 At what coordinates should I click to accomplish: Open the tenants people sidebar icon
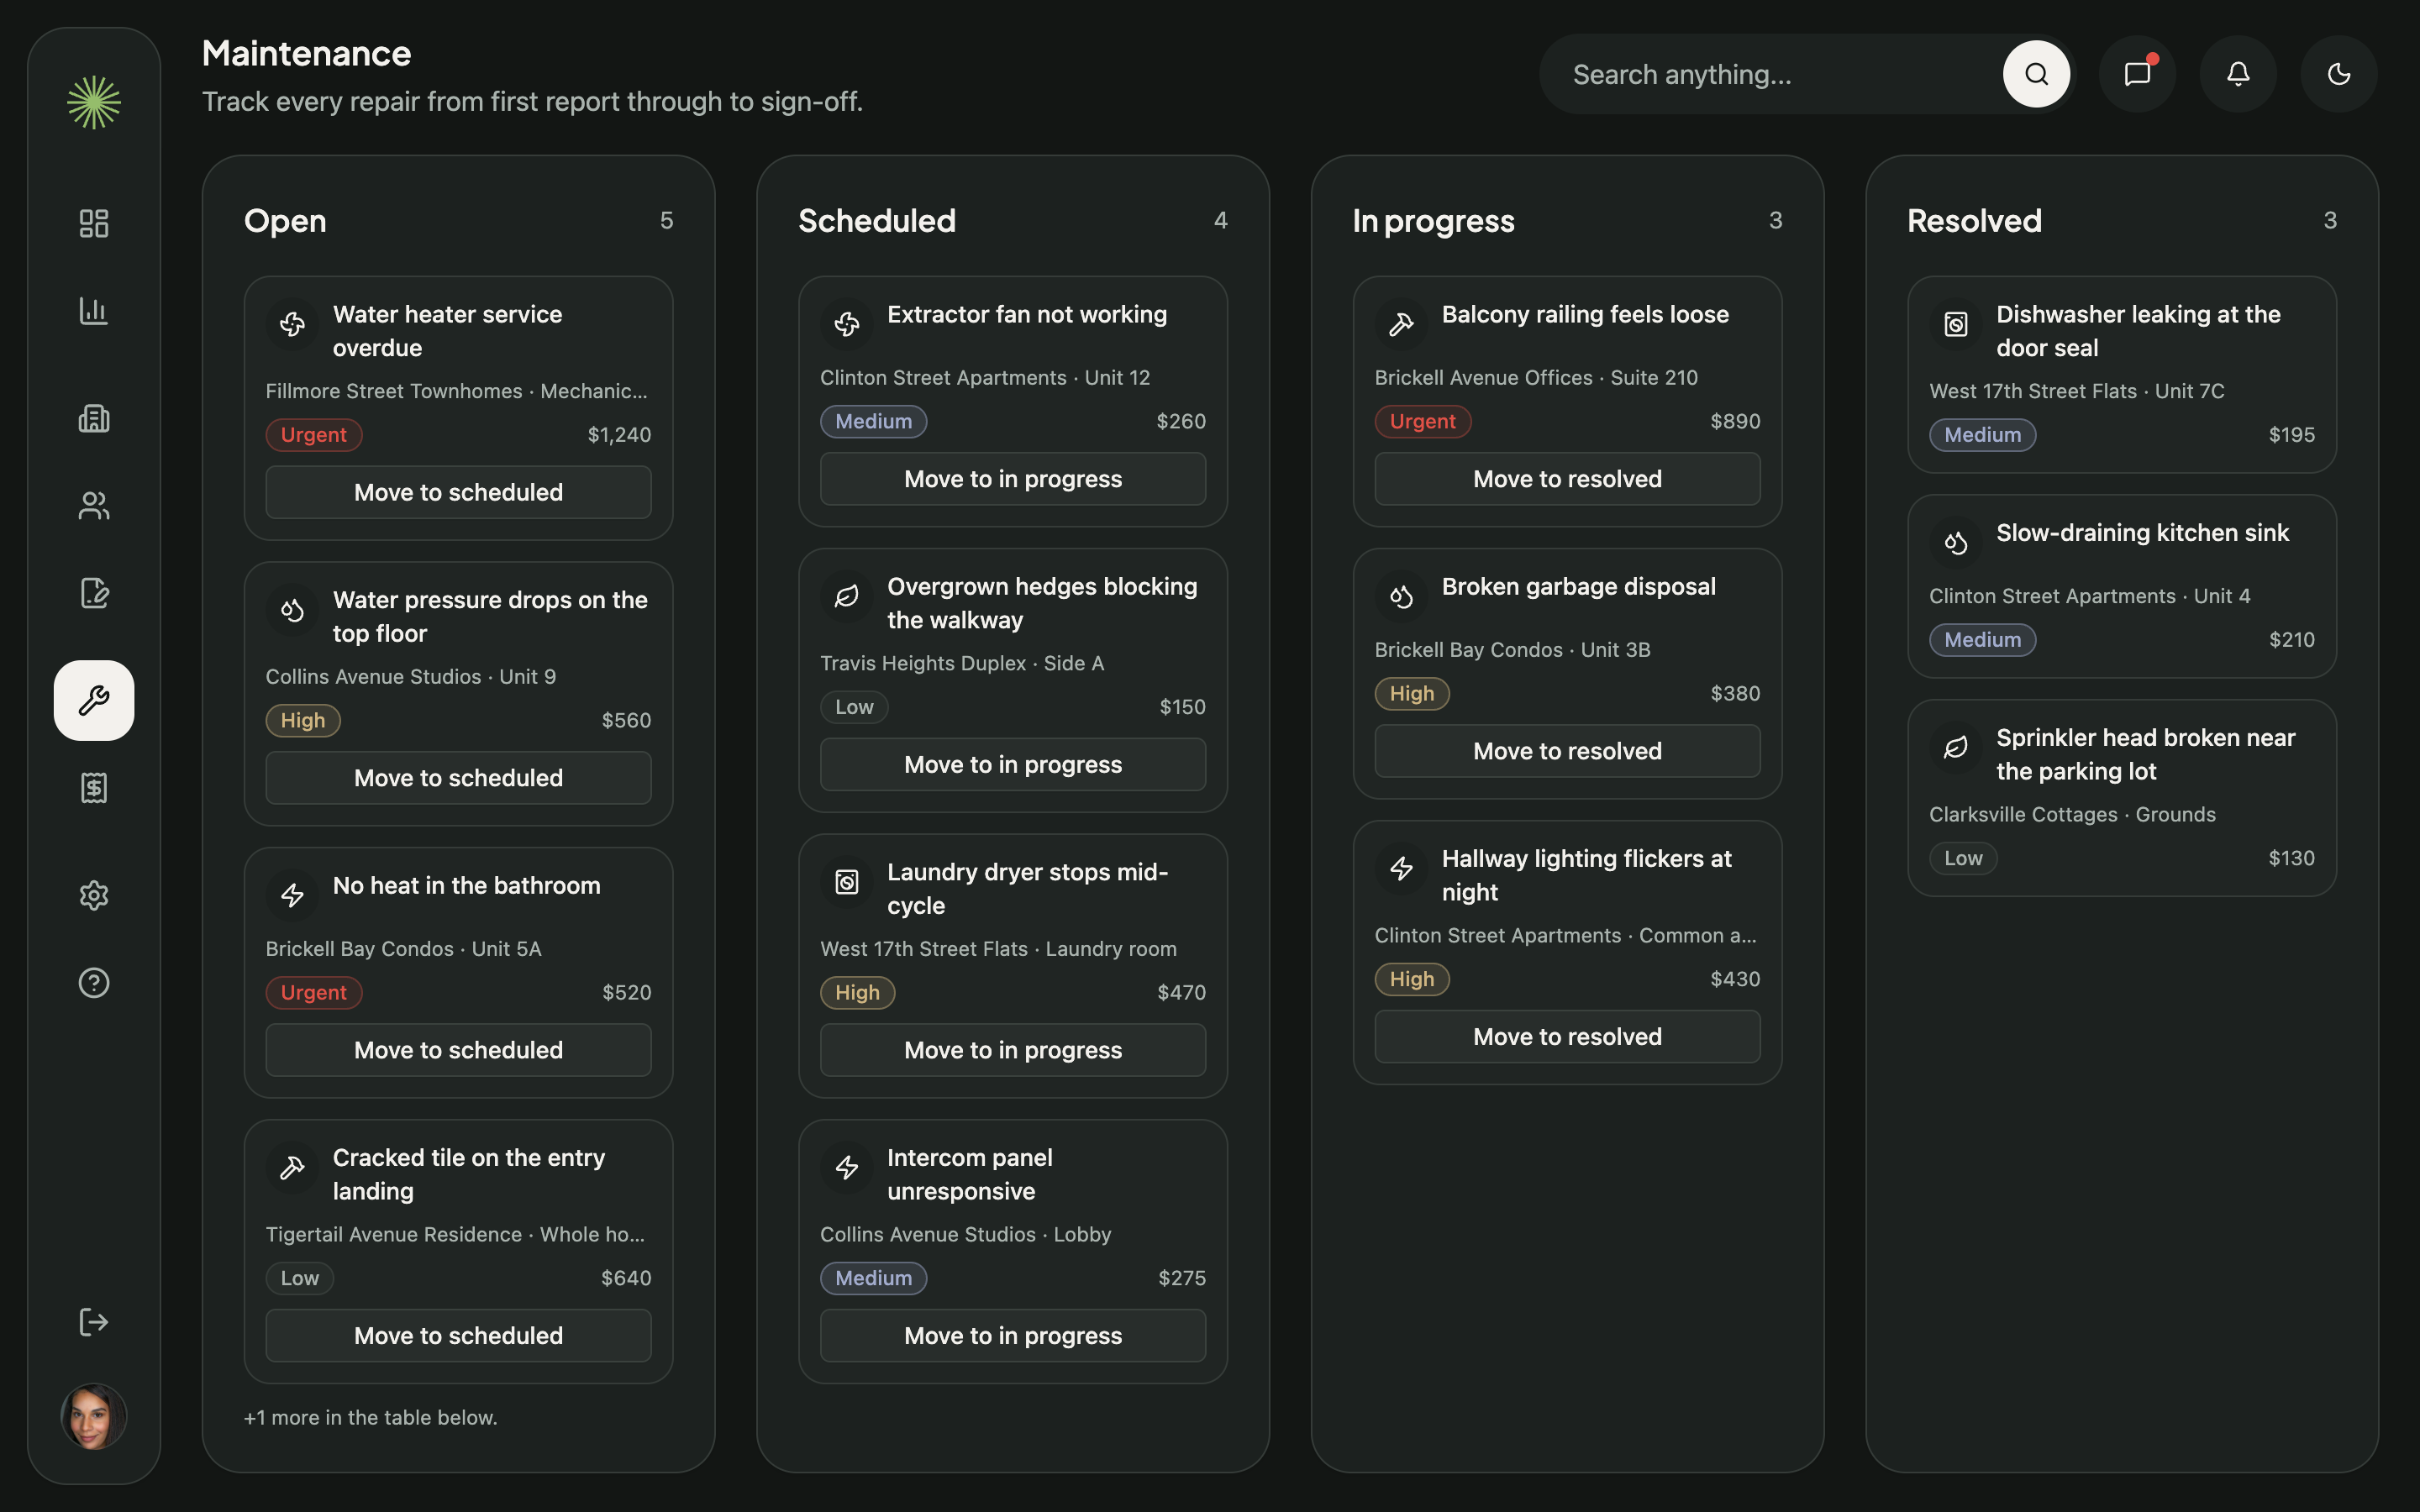tap(94, 506)
